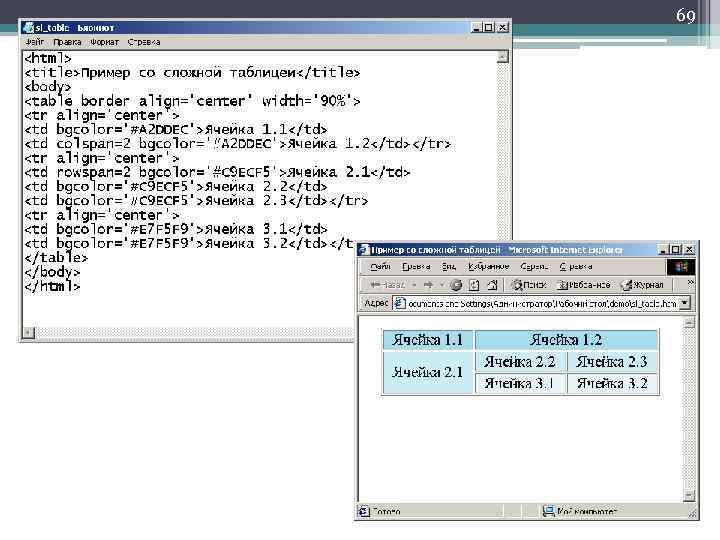Open Справка menu in Internet Explorer
720x540 pixels.
[575, 266]
